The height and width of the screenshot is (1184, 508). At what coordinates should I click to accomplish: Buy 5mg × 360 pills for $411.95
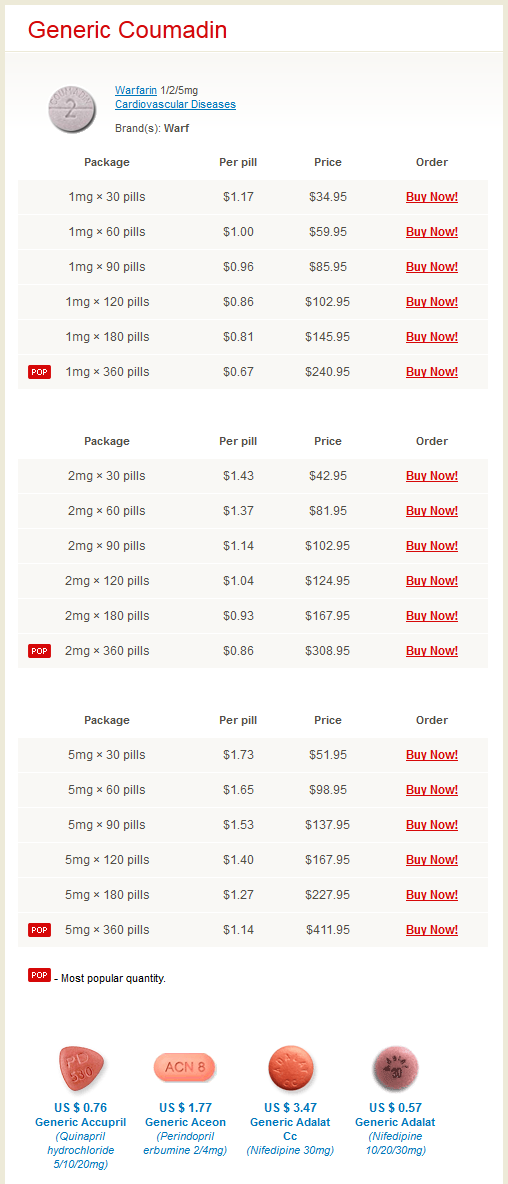[432, 930]
